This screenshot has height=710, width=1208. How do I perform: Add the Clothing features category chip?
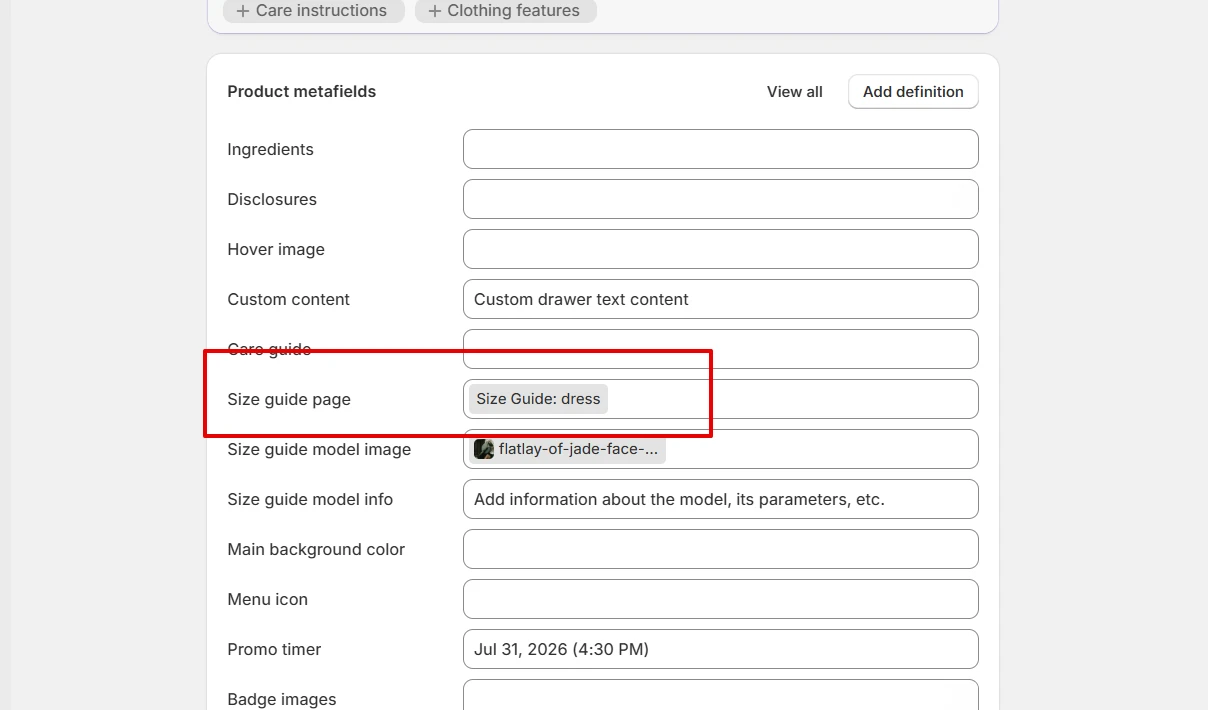505,11
